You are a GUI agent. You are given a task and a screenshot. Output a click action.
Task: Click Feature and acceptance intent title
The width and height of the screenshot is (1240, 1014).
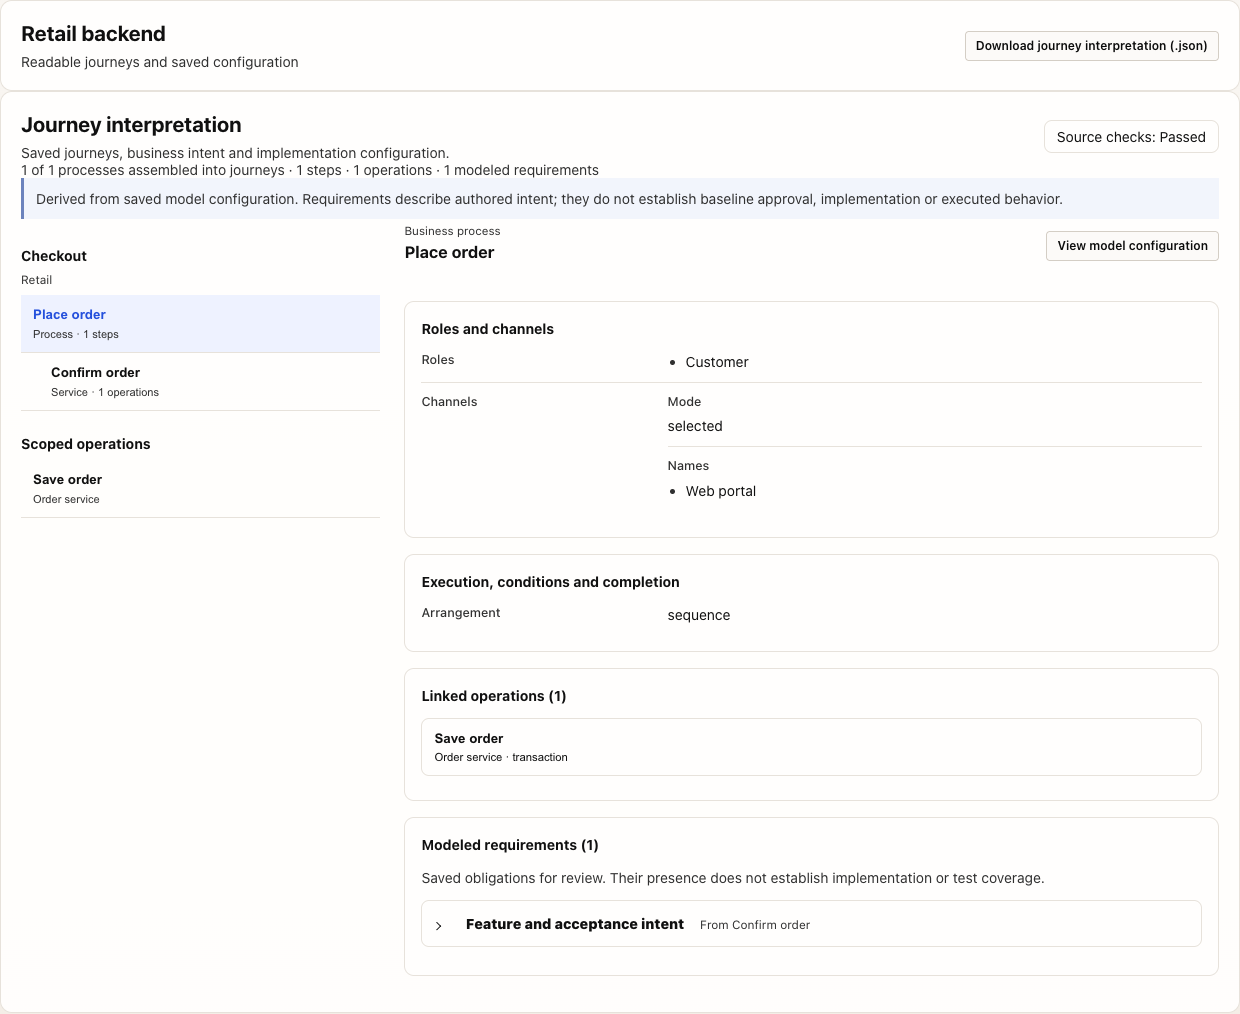point(575,924)
